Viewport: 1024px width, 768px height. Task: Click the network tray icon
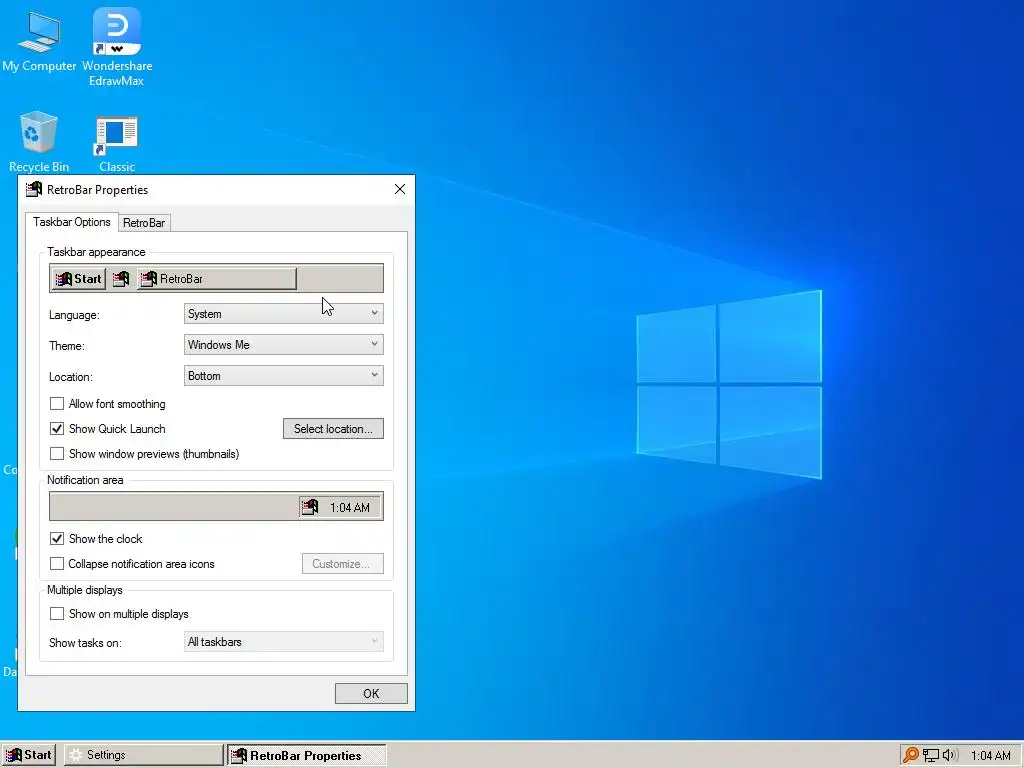tap(931, 756)
